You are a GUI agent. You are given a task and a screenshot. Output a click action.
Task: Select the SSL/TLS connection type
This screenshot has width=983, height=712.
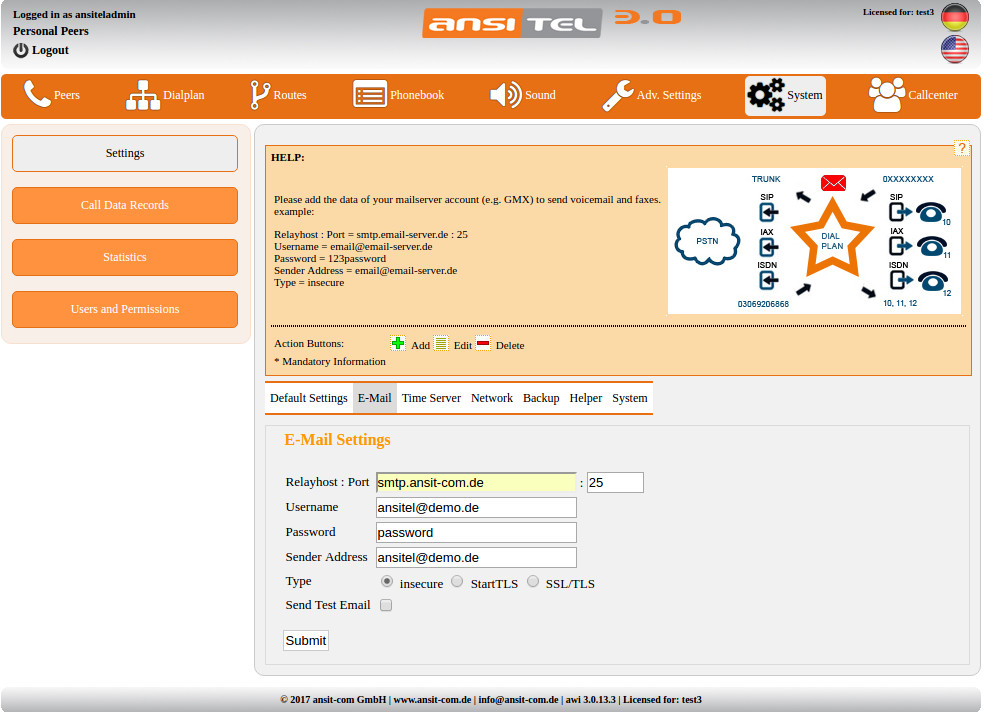(x=533, y=581)
